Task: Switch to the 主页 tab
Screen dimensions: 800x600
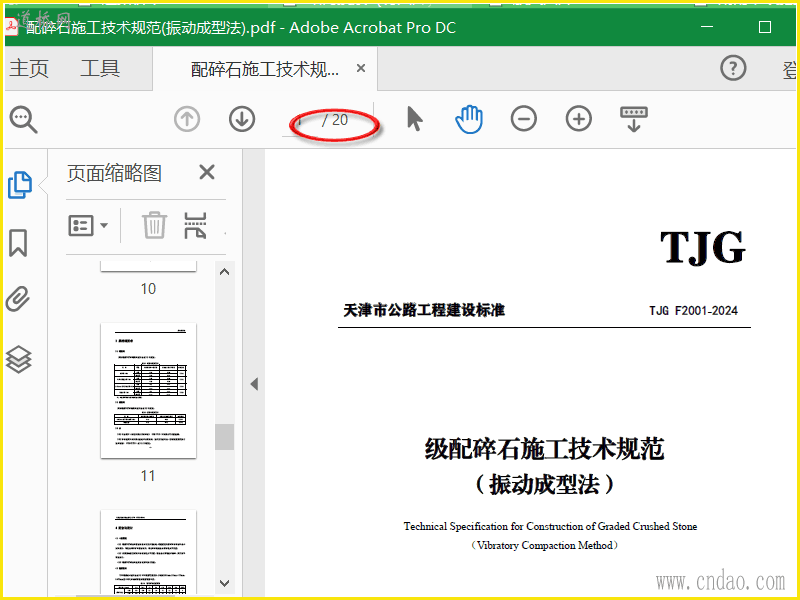Action: 29,68
